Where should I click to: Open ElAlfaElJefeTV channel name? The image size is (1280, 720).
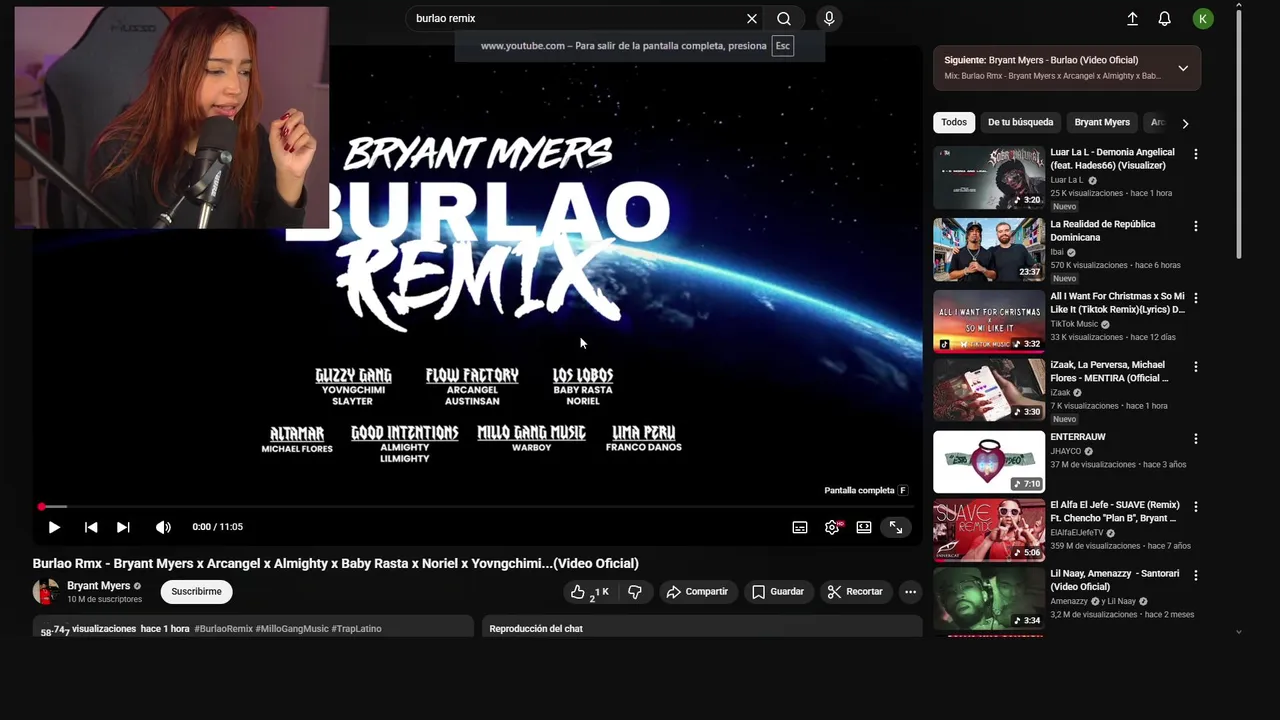(x=1077, y=533)
